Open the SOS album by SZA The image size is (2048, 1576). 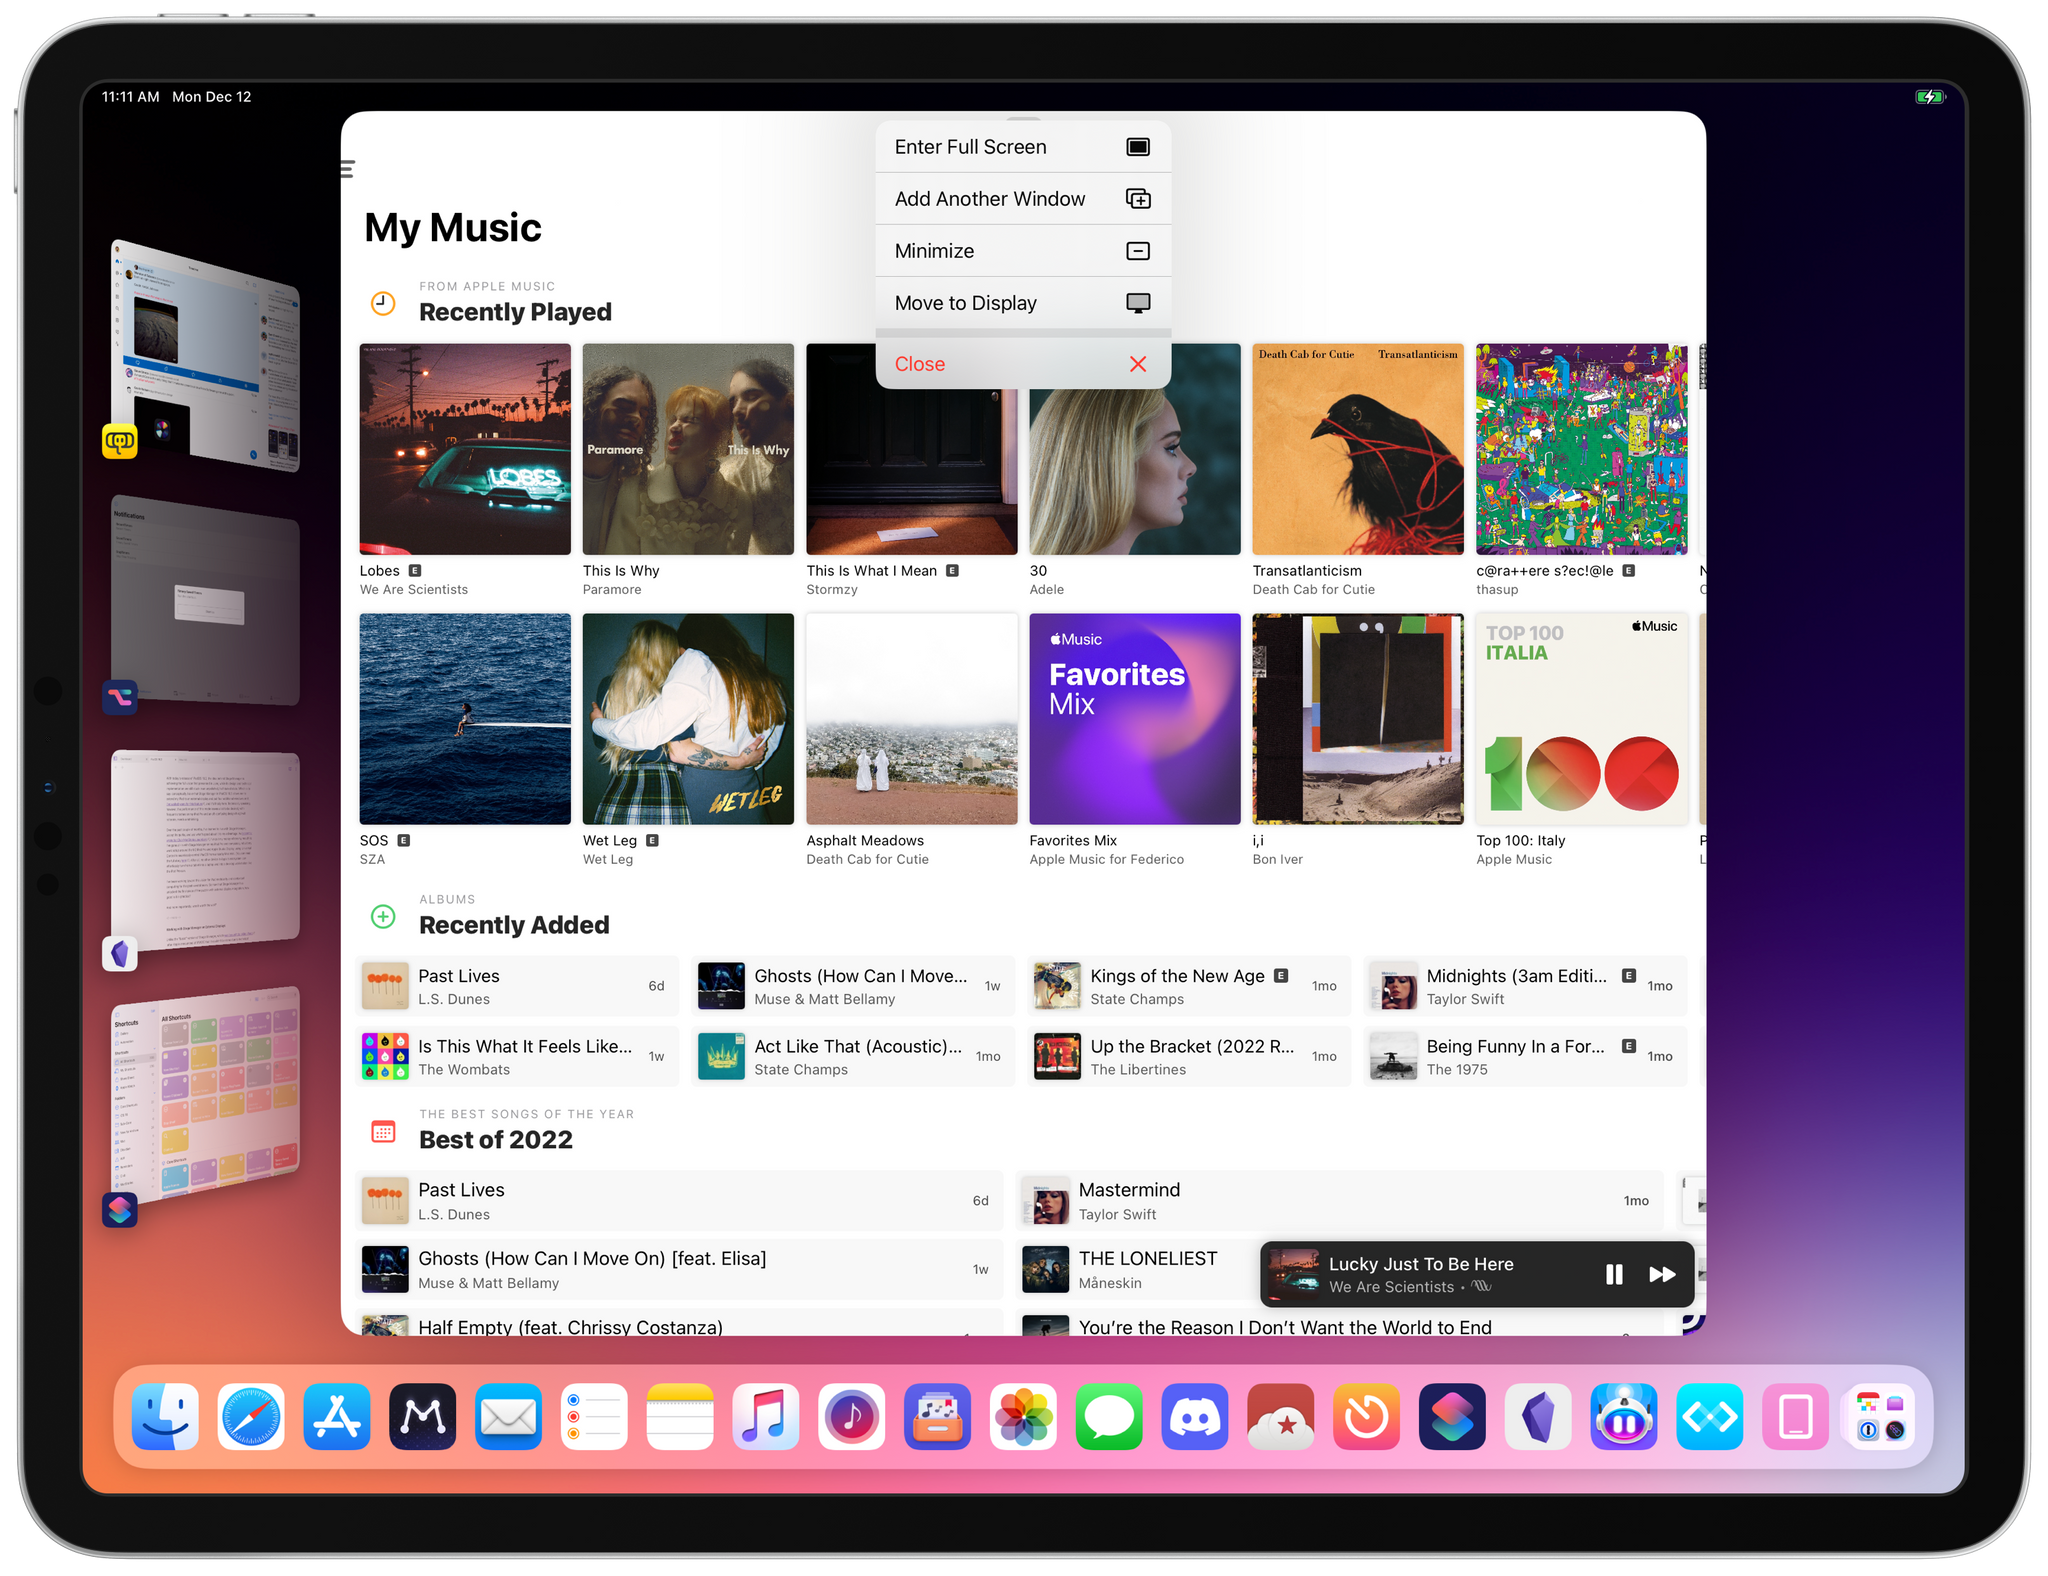click(x=465, y=719)
